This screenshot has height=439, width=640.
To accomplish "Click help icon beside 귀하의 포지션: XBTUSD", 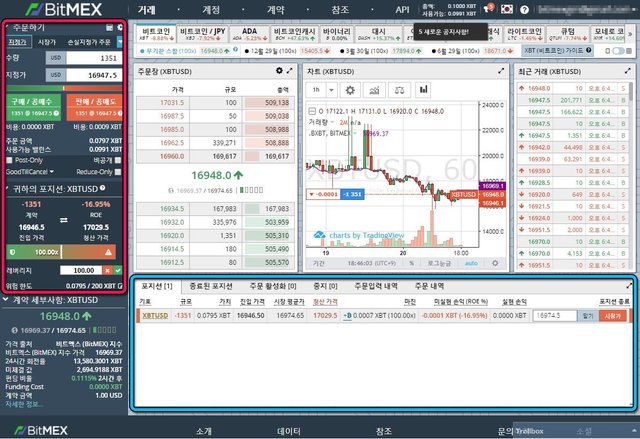I will (103, 188).
